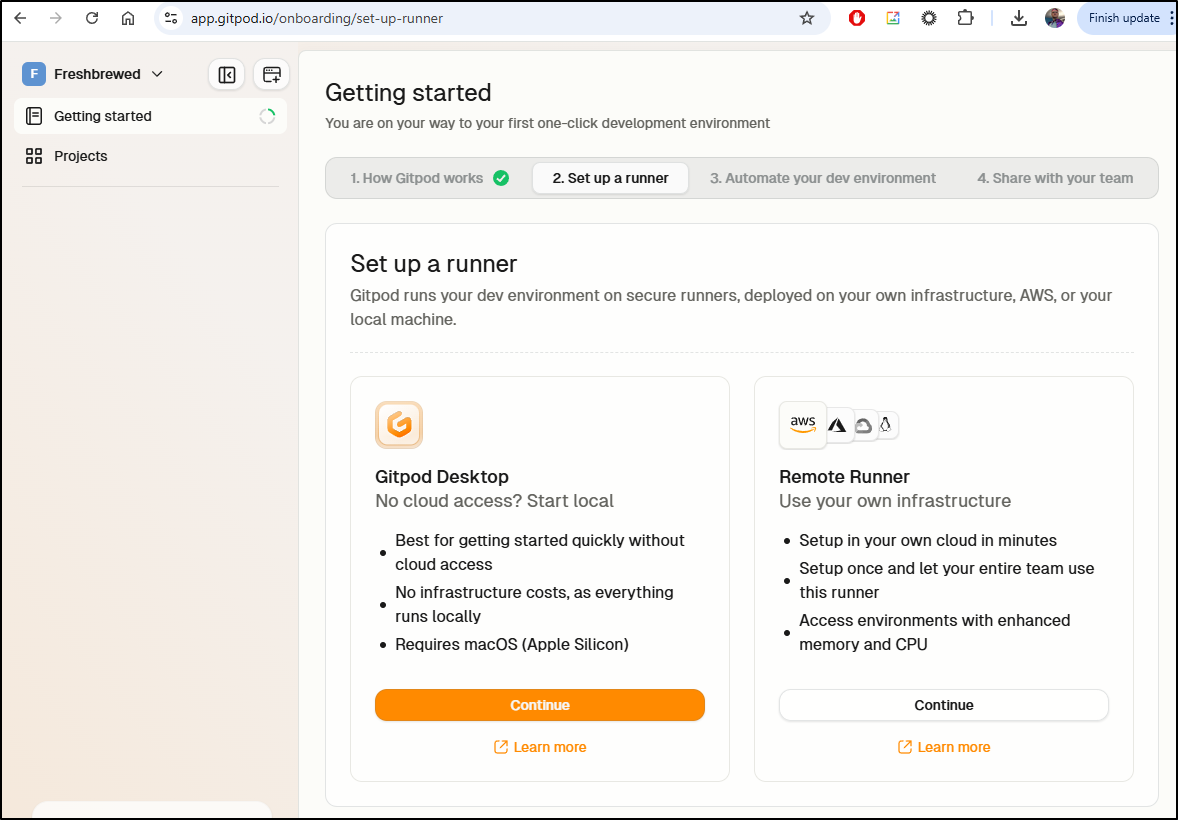Click the Linux penguin icon

point(886,425)
